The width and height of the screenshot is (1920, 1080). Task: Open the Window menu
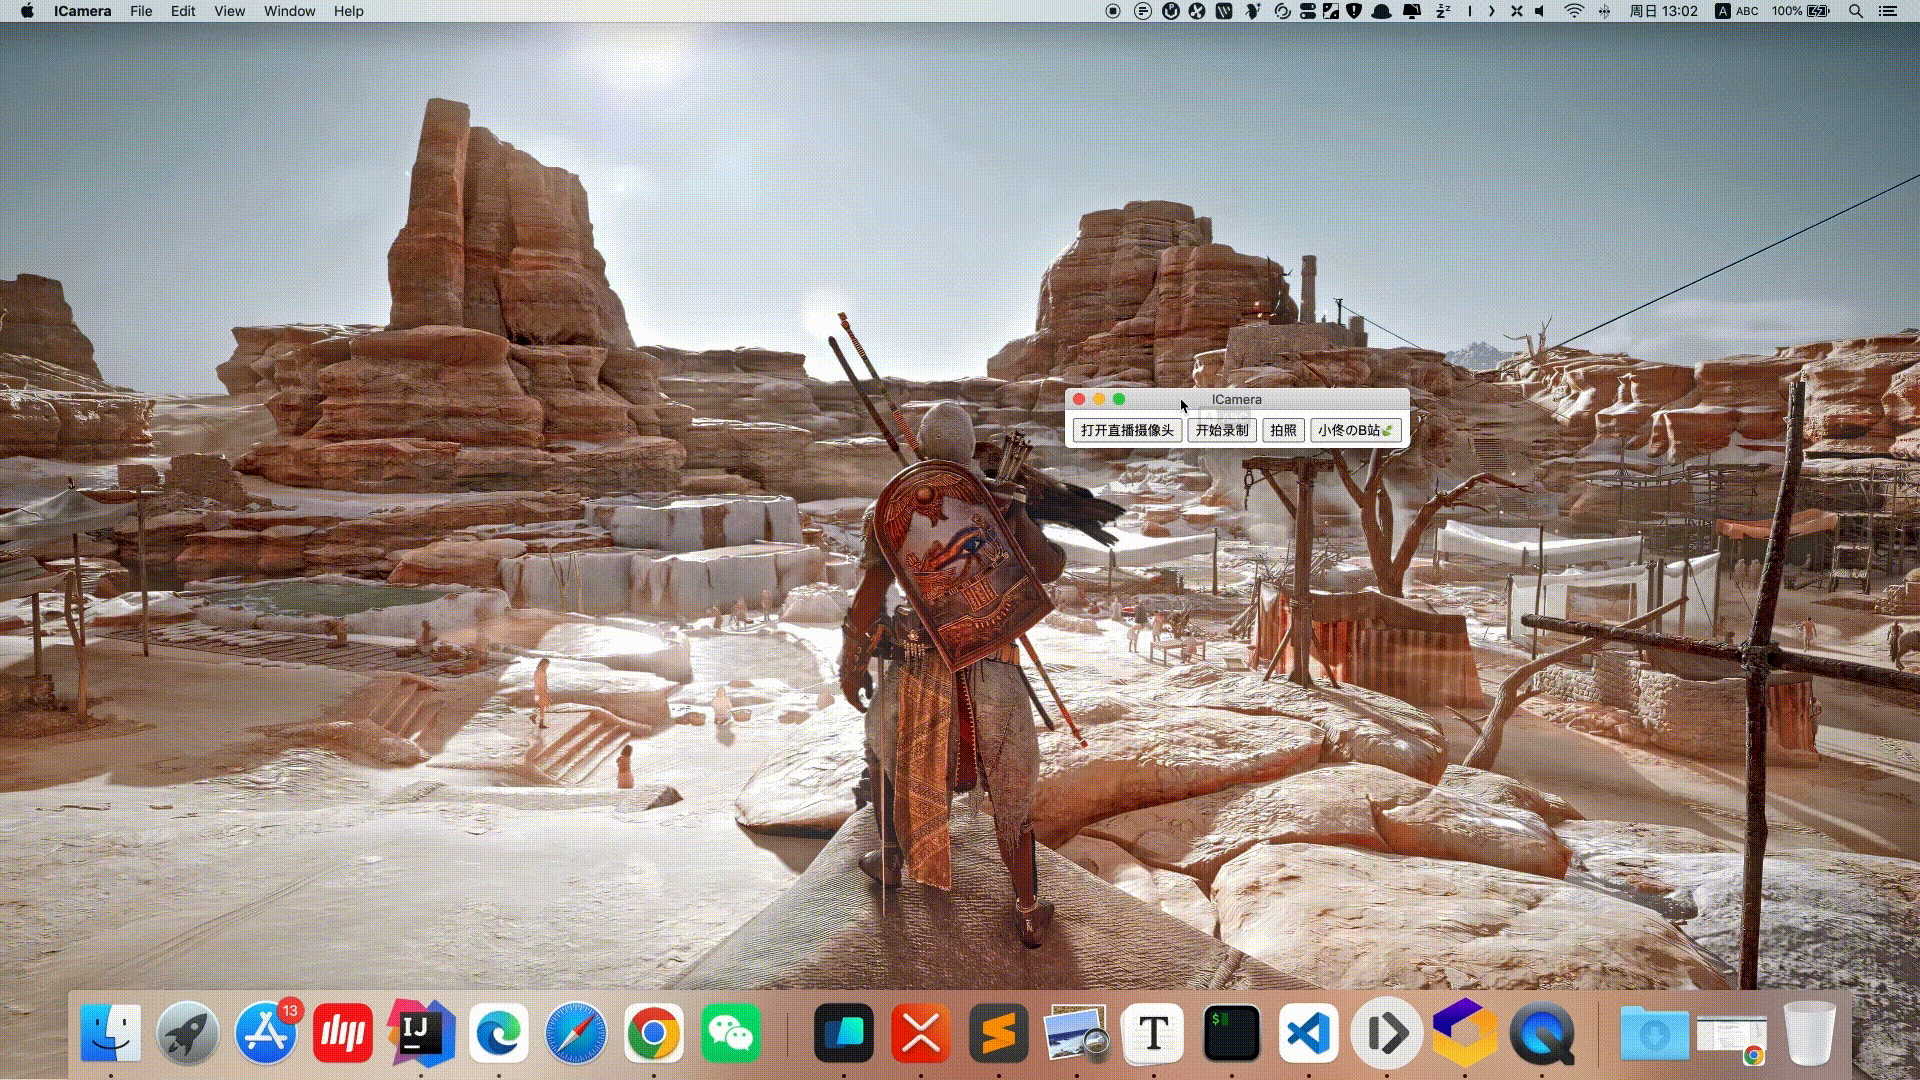289,11
